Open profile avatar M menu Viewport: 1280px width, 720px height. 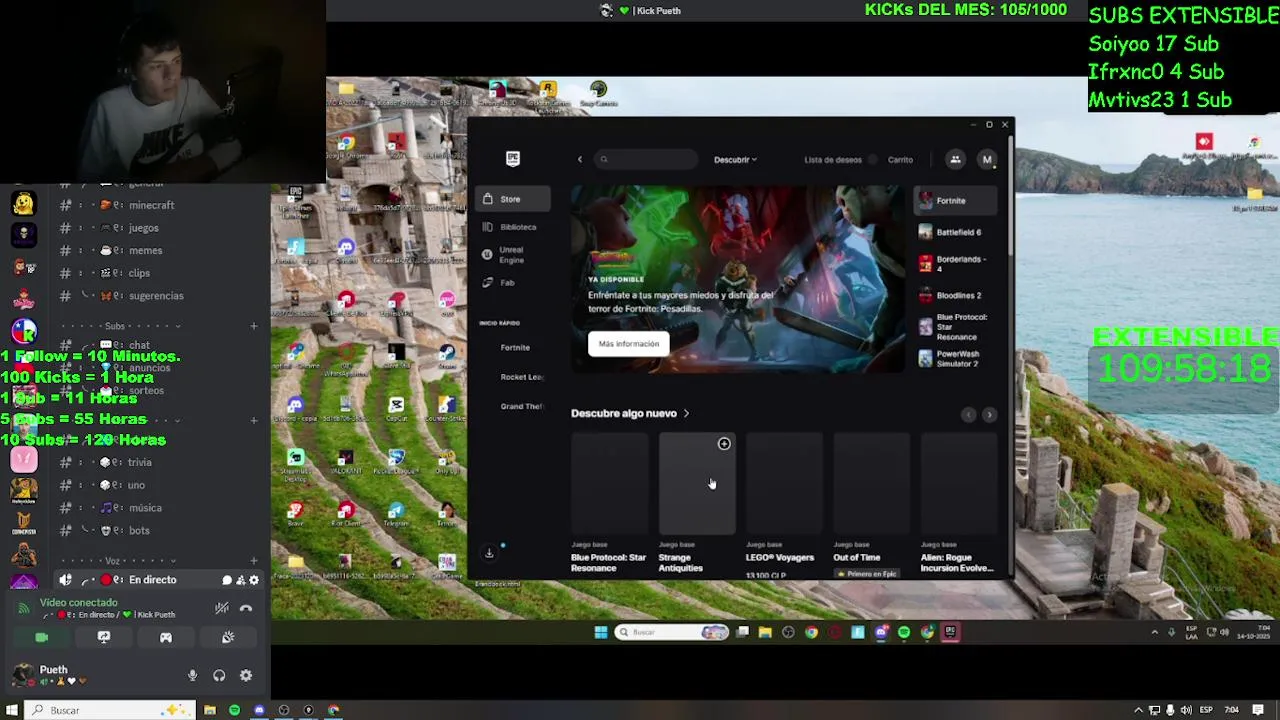987,159
